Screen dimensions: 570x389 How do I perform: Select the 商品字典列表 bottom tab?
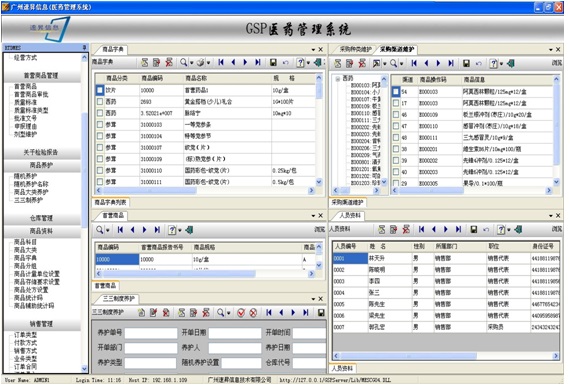click(x=110, y=202)
